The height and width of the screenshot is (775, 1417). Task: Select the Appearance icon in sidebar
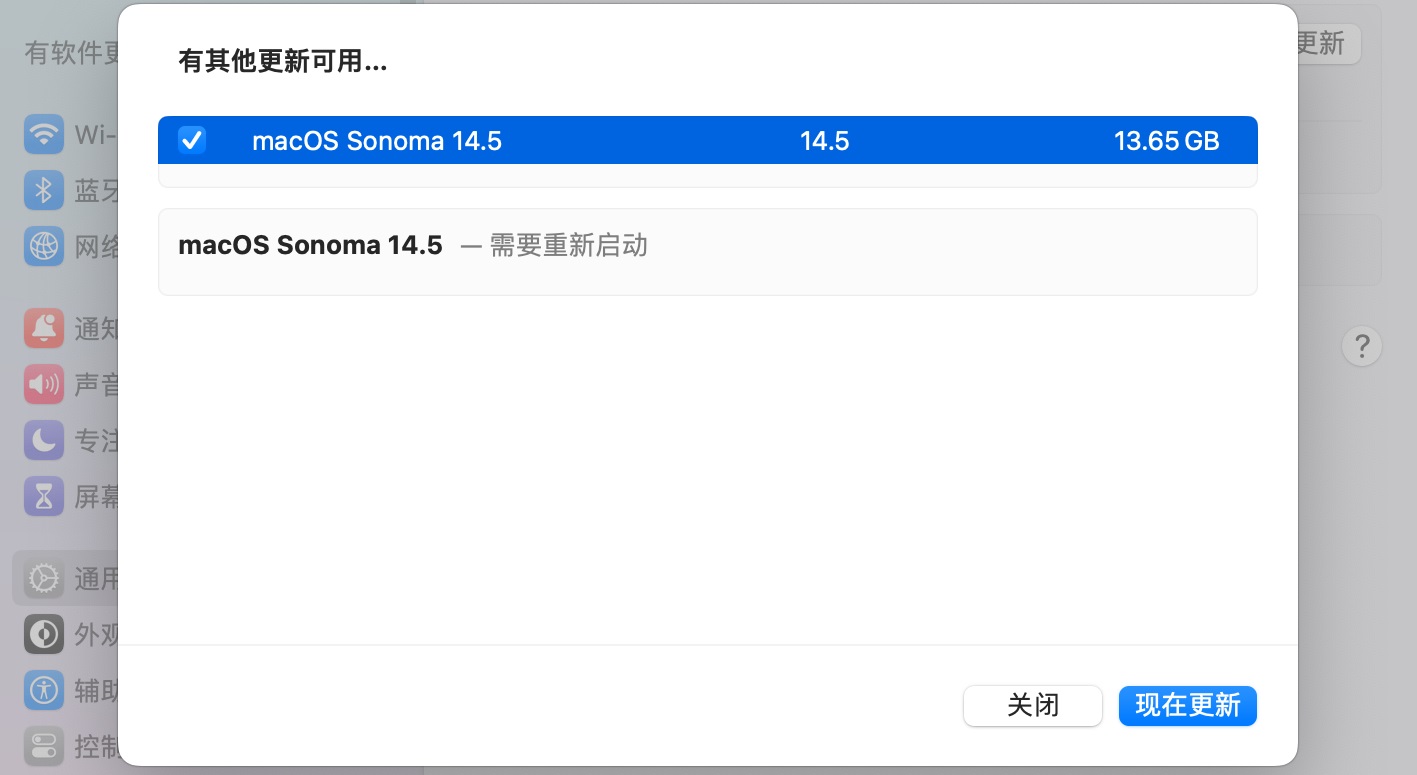click(x=44, y=634)
